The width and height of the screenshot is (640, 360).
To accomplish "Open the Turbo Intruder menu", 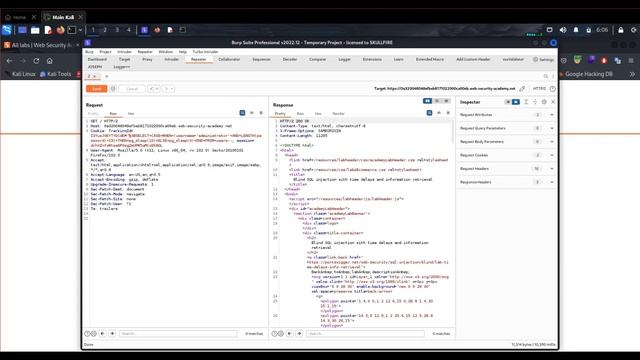I will (205, 52).
